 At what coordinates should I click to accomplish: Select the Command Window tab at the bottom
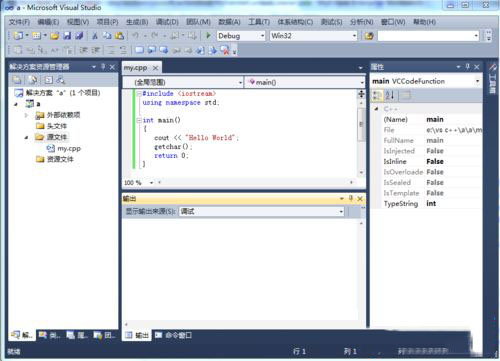point(173,335)
